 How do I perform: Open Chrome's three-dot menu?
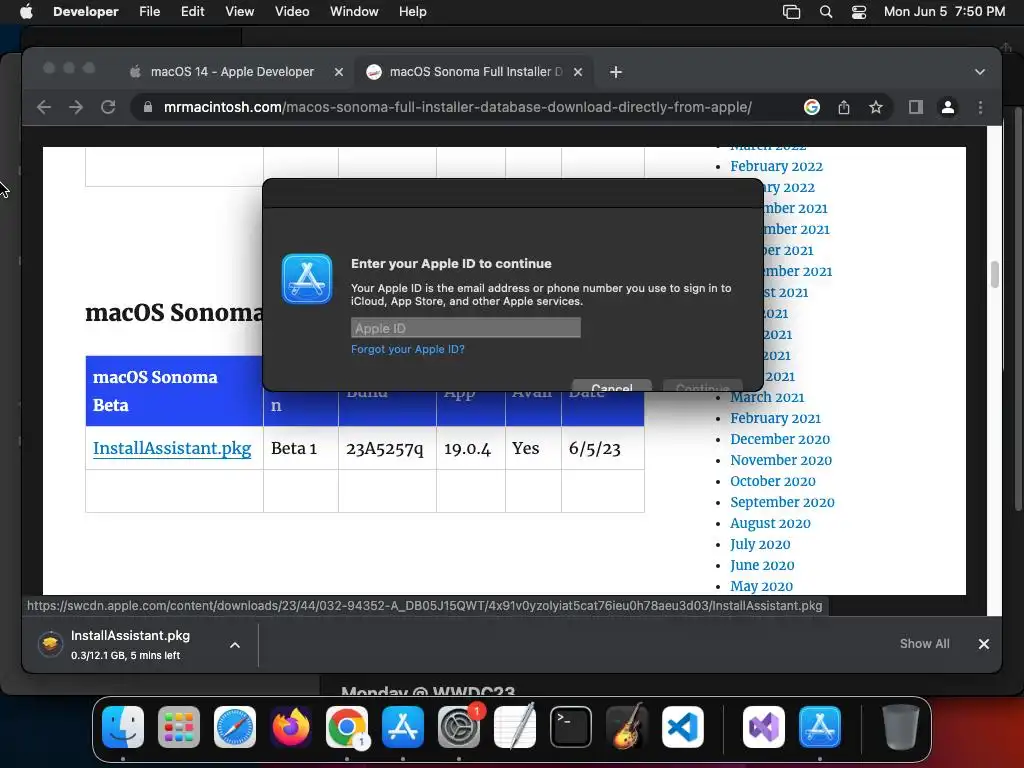pos(980,107)
